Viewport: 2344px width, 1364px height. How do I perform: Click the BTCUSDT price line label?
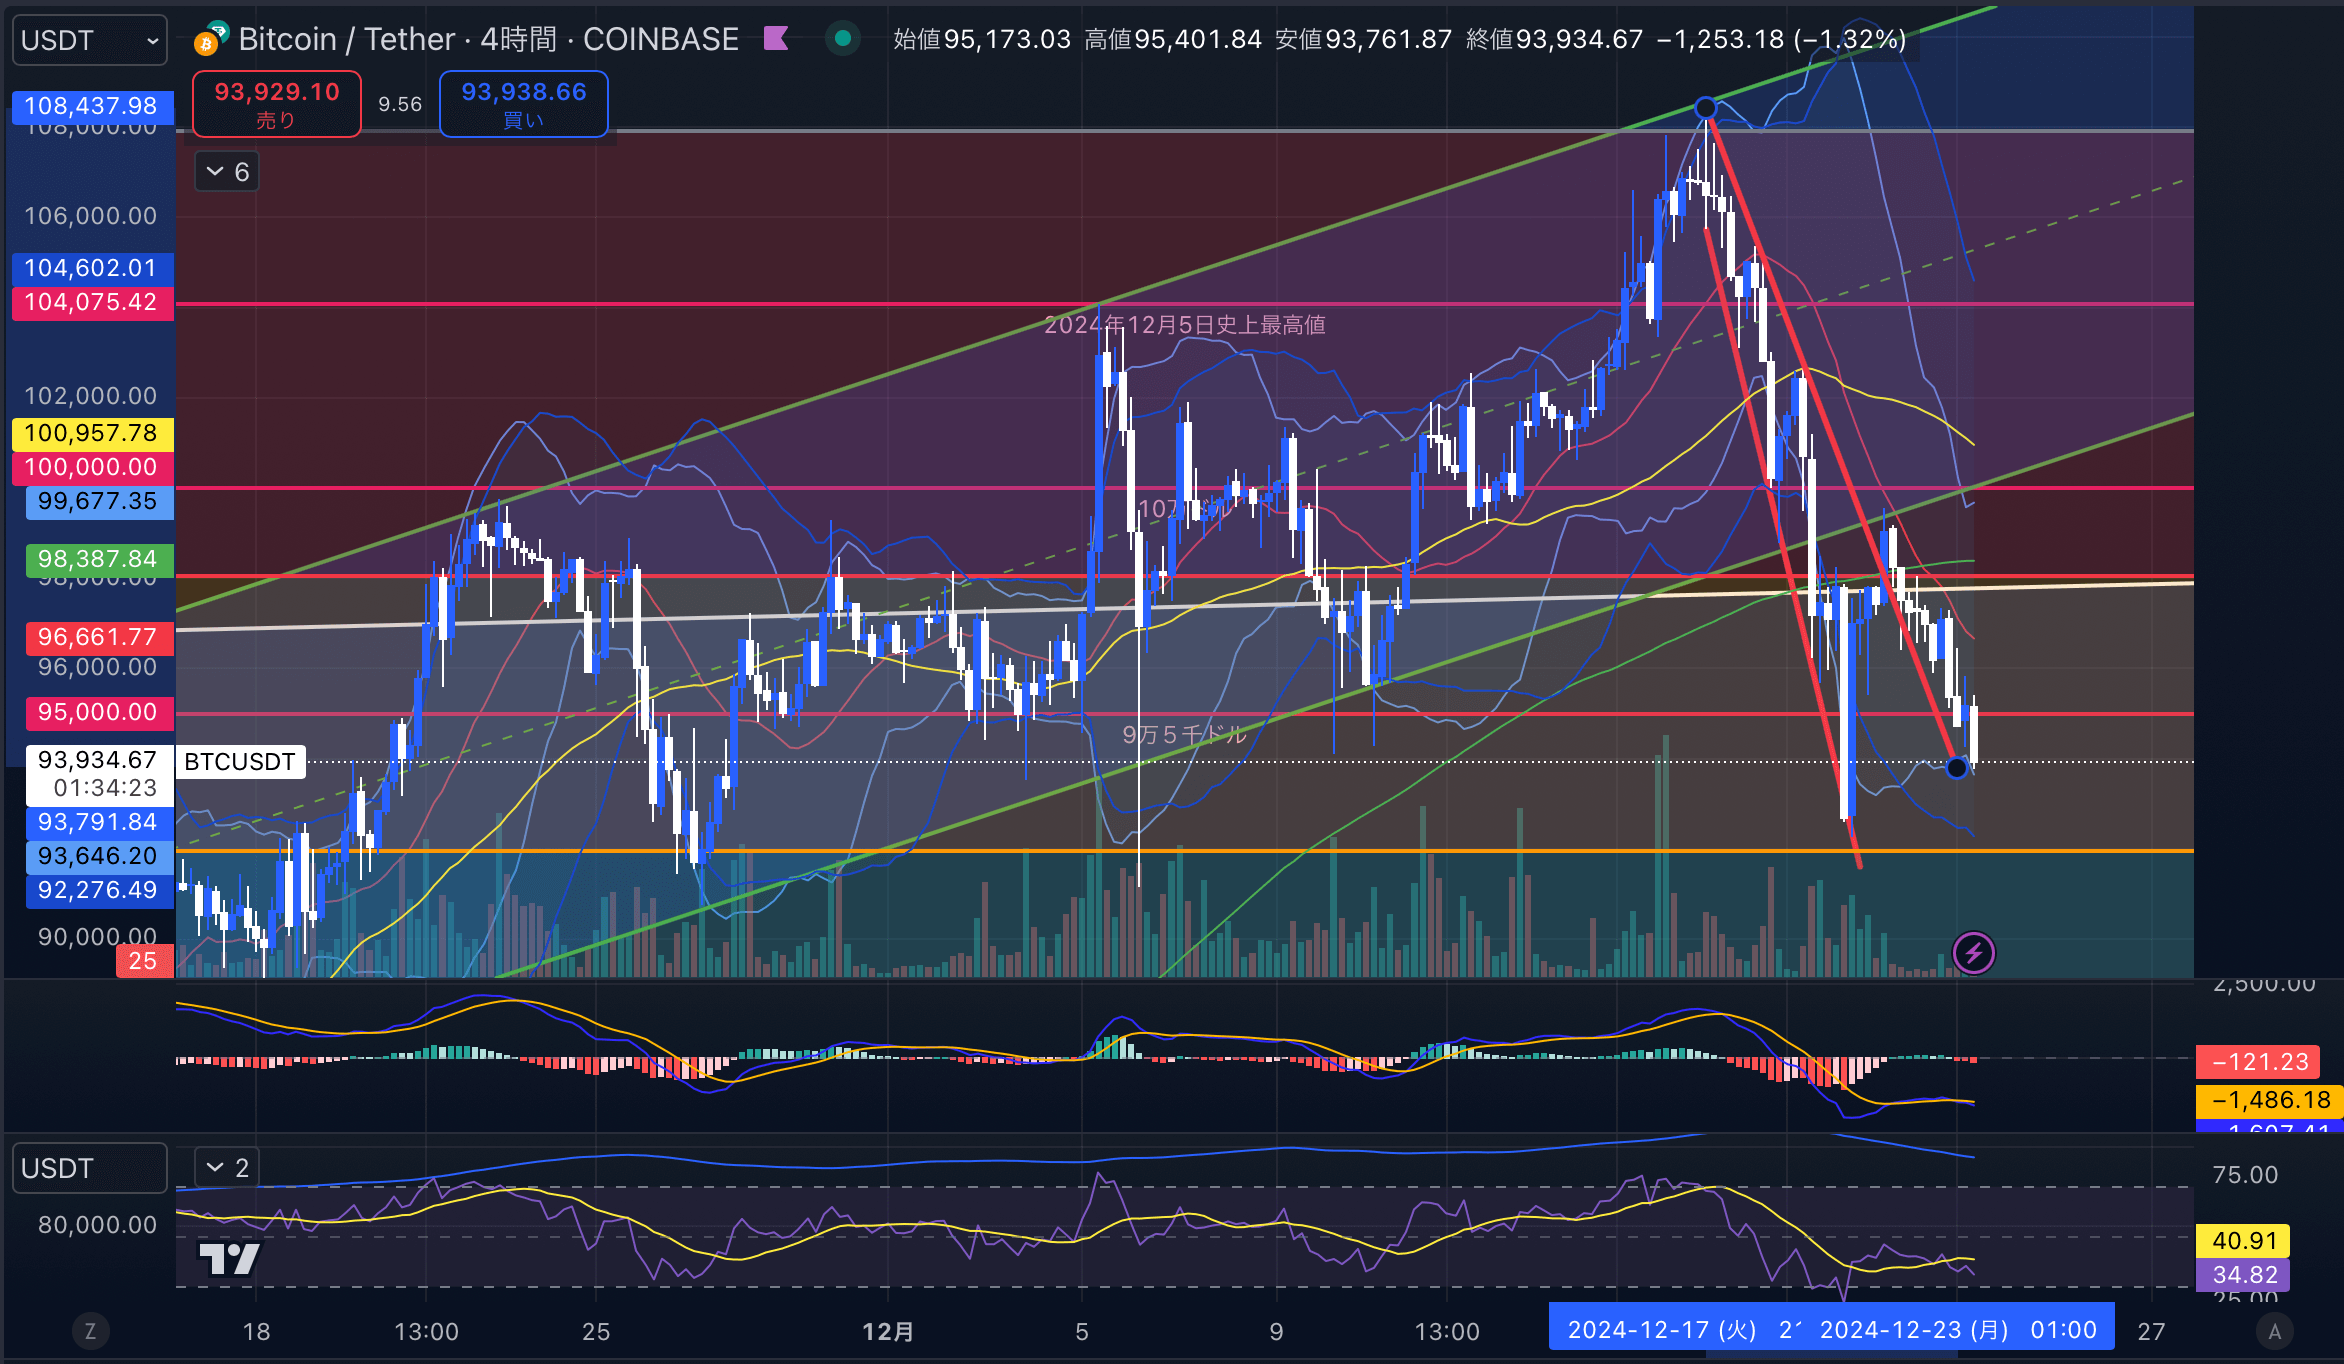[x=240, y=762]
